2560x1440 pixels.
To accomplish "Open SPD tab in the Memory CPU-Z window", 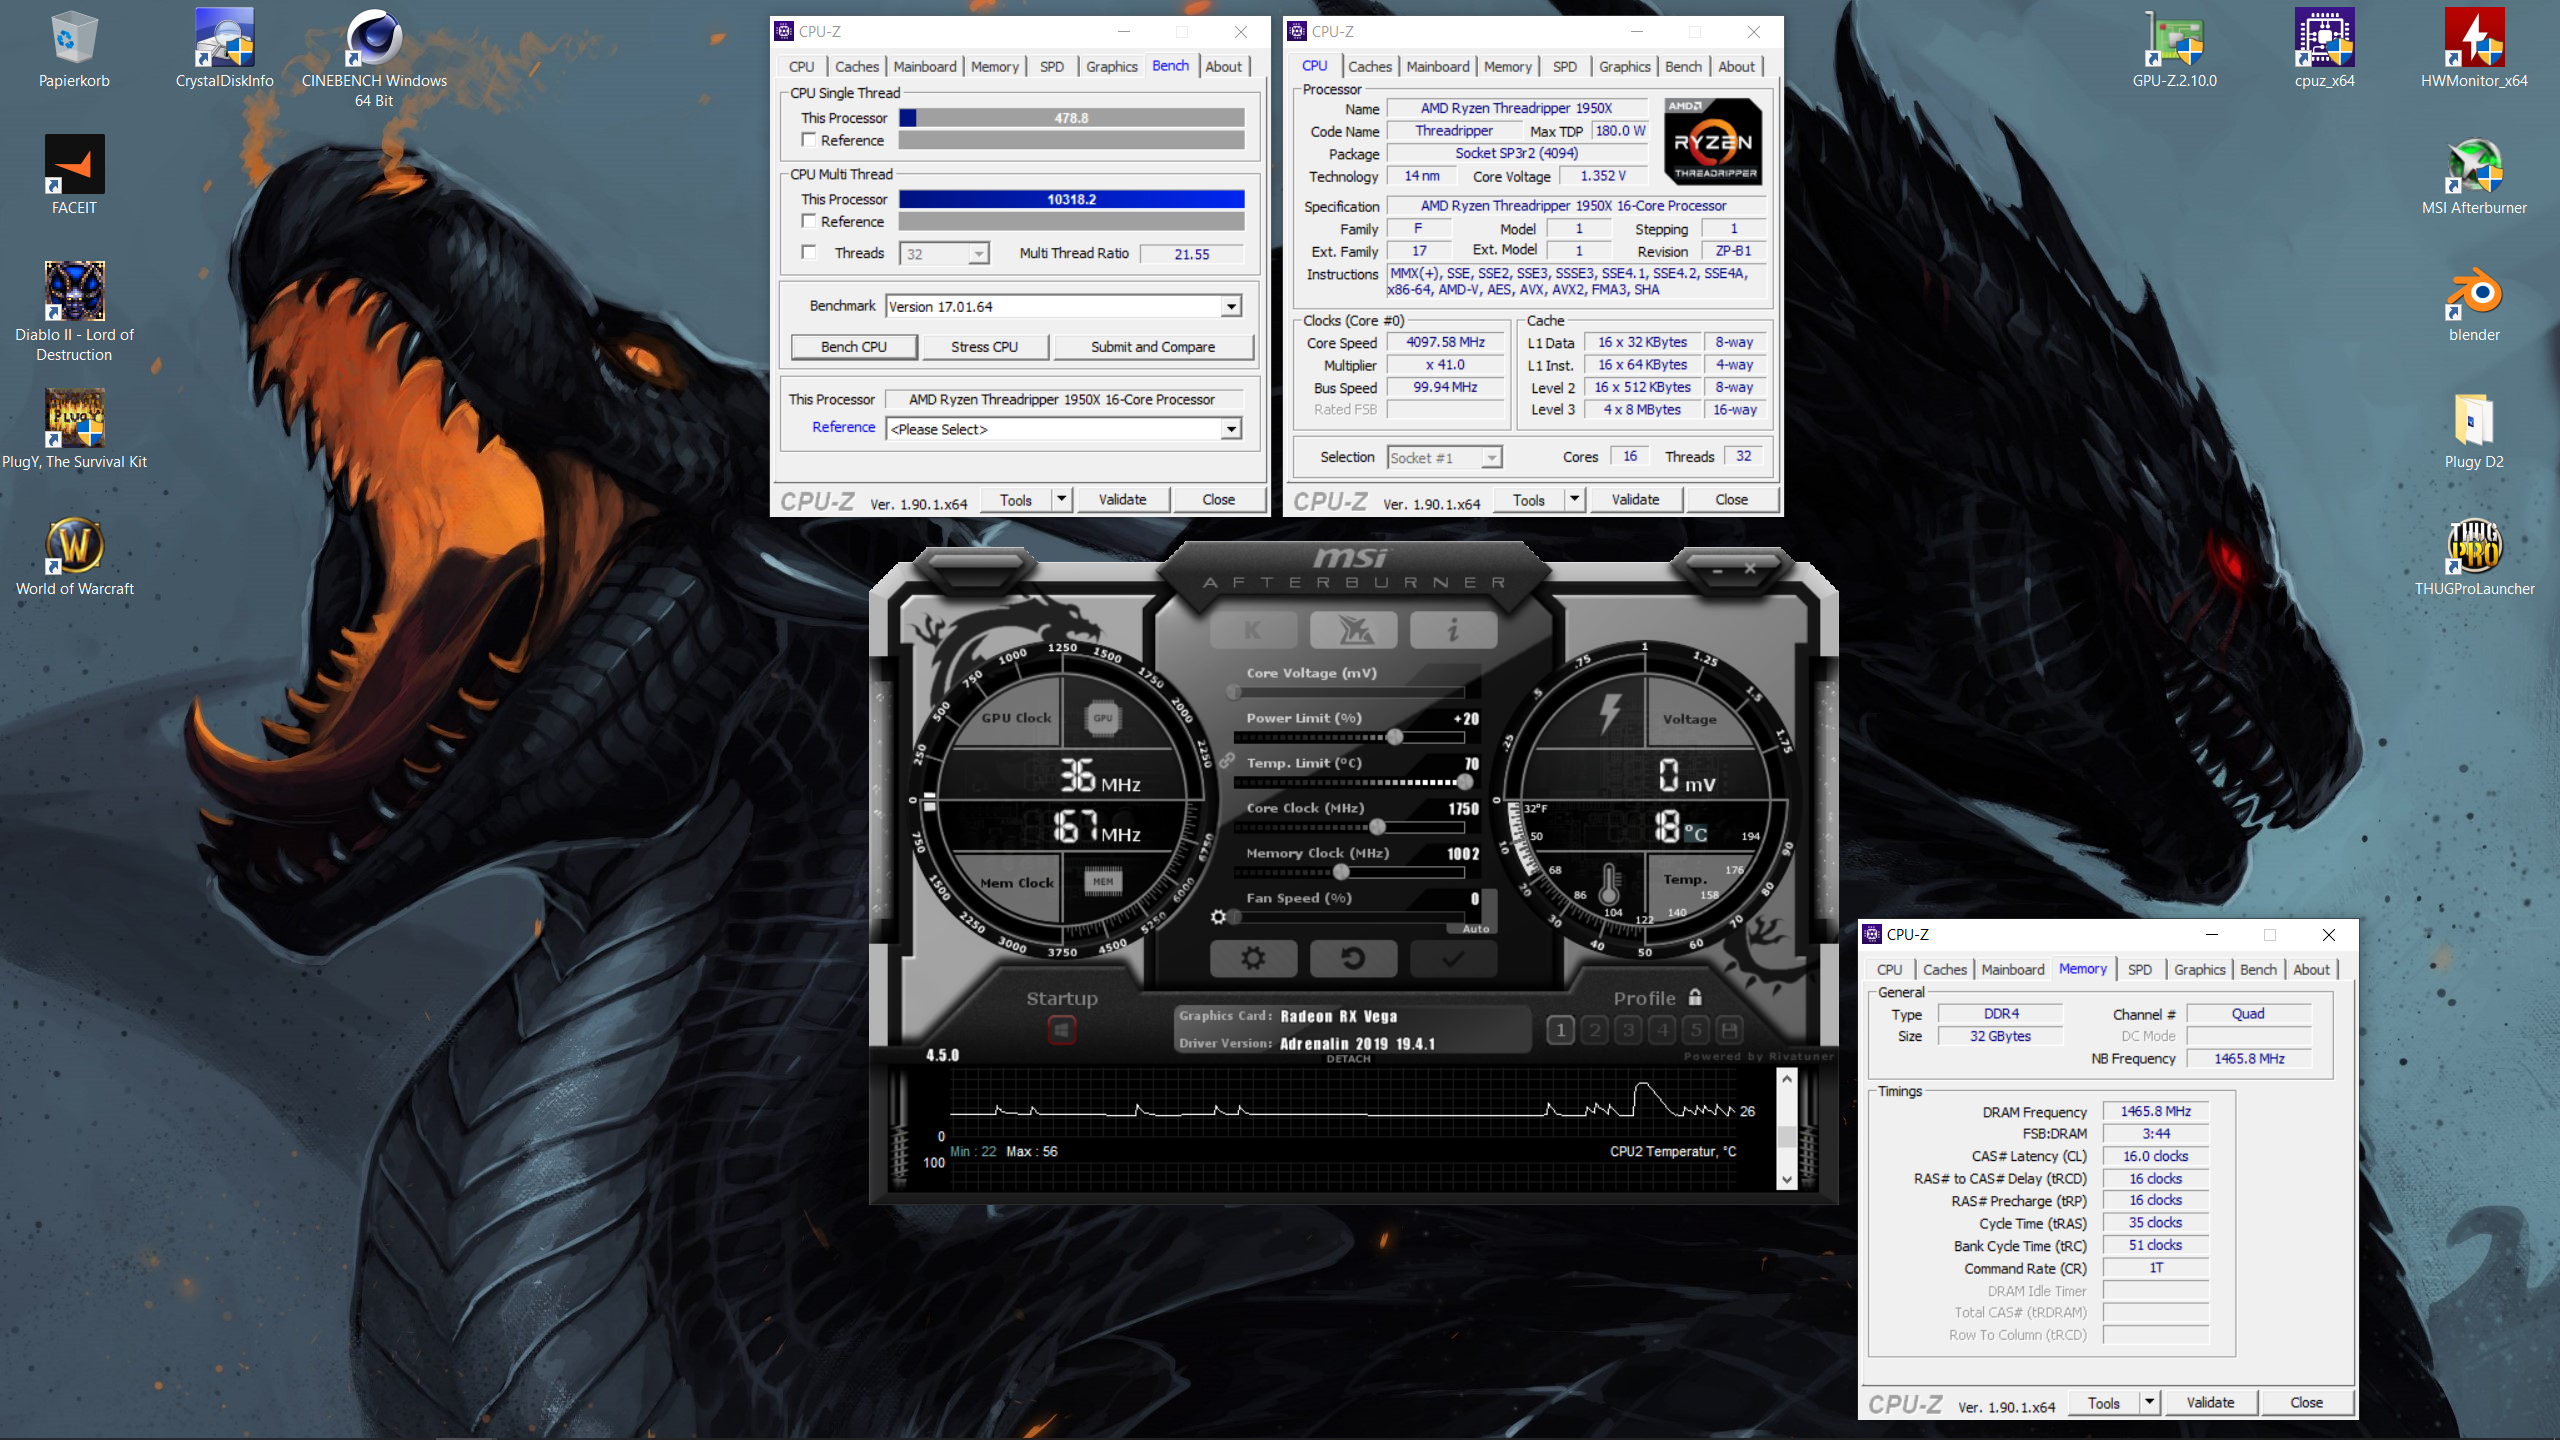I will click(x=2140, y=970).
